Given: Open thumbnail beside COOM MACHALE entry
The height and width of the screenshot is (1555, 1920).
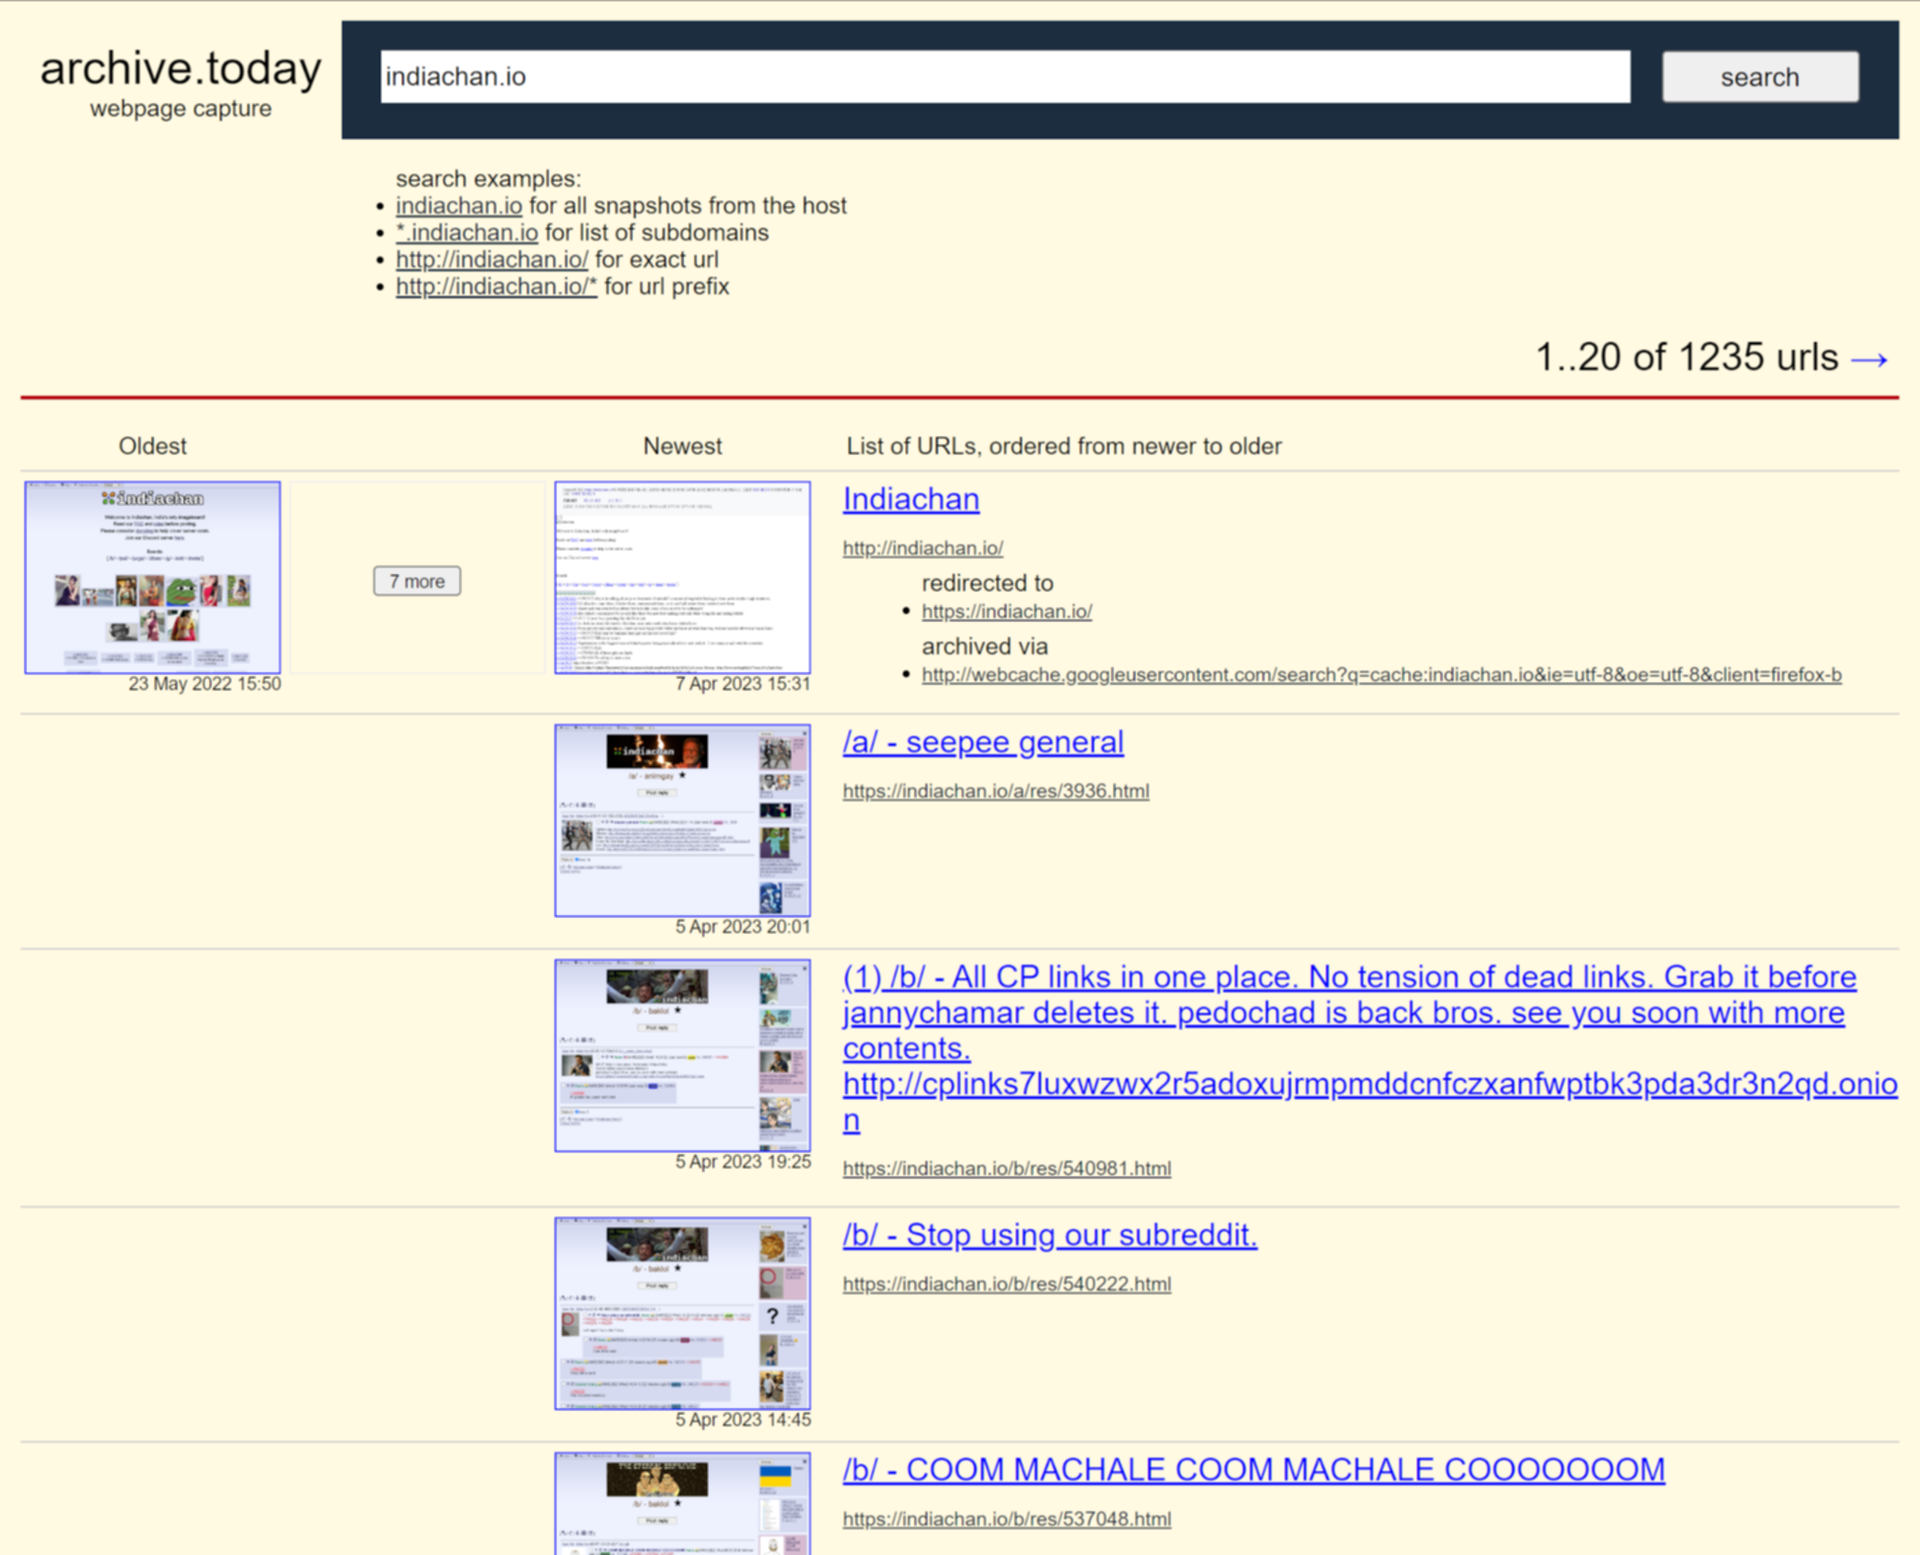Looking at the screenshot, I should (683, 1503).
